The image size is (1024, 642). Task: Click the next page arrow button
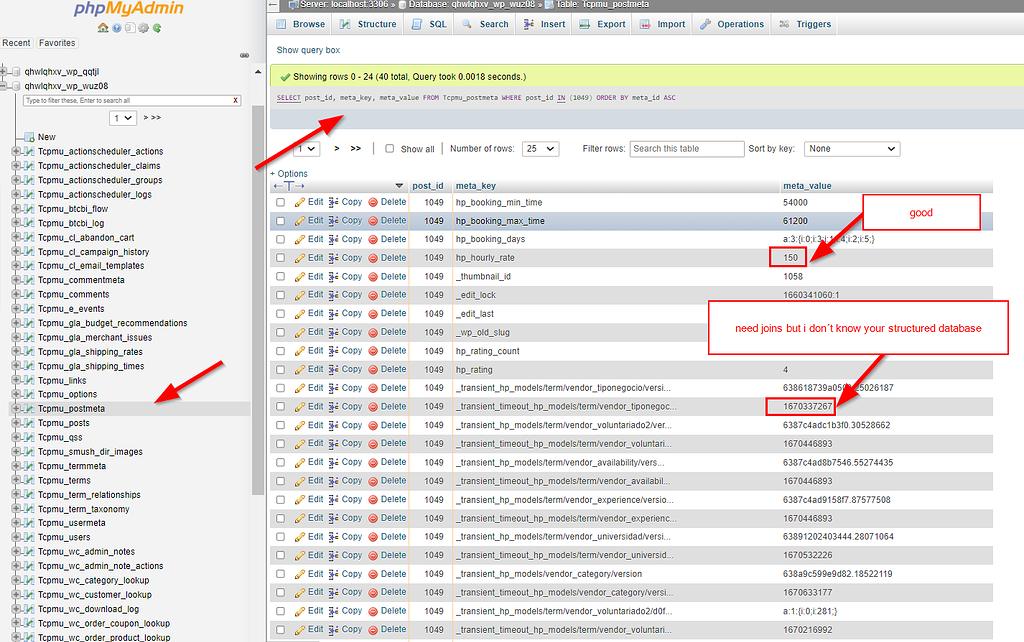[337, 148]
